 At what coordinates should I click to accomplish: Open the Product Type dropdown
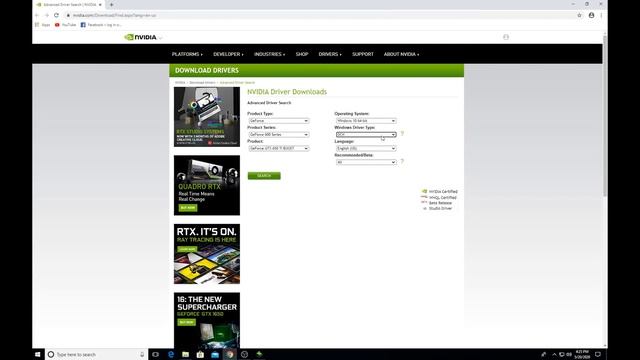pyautogui.click(x=279, y=121)
